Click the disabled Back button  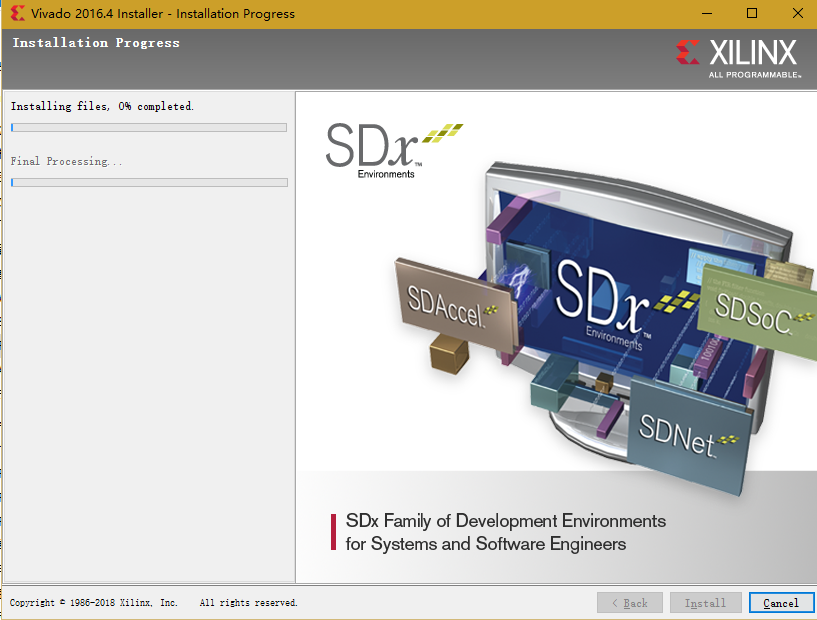630,603
